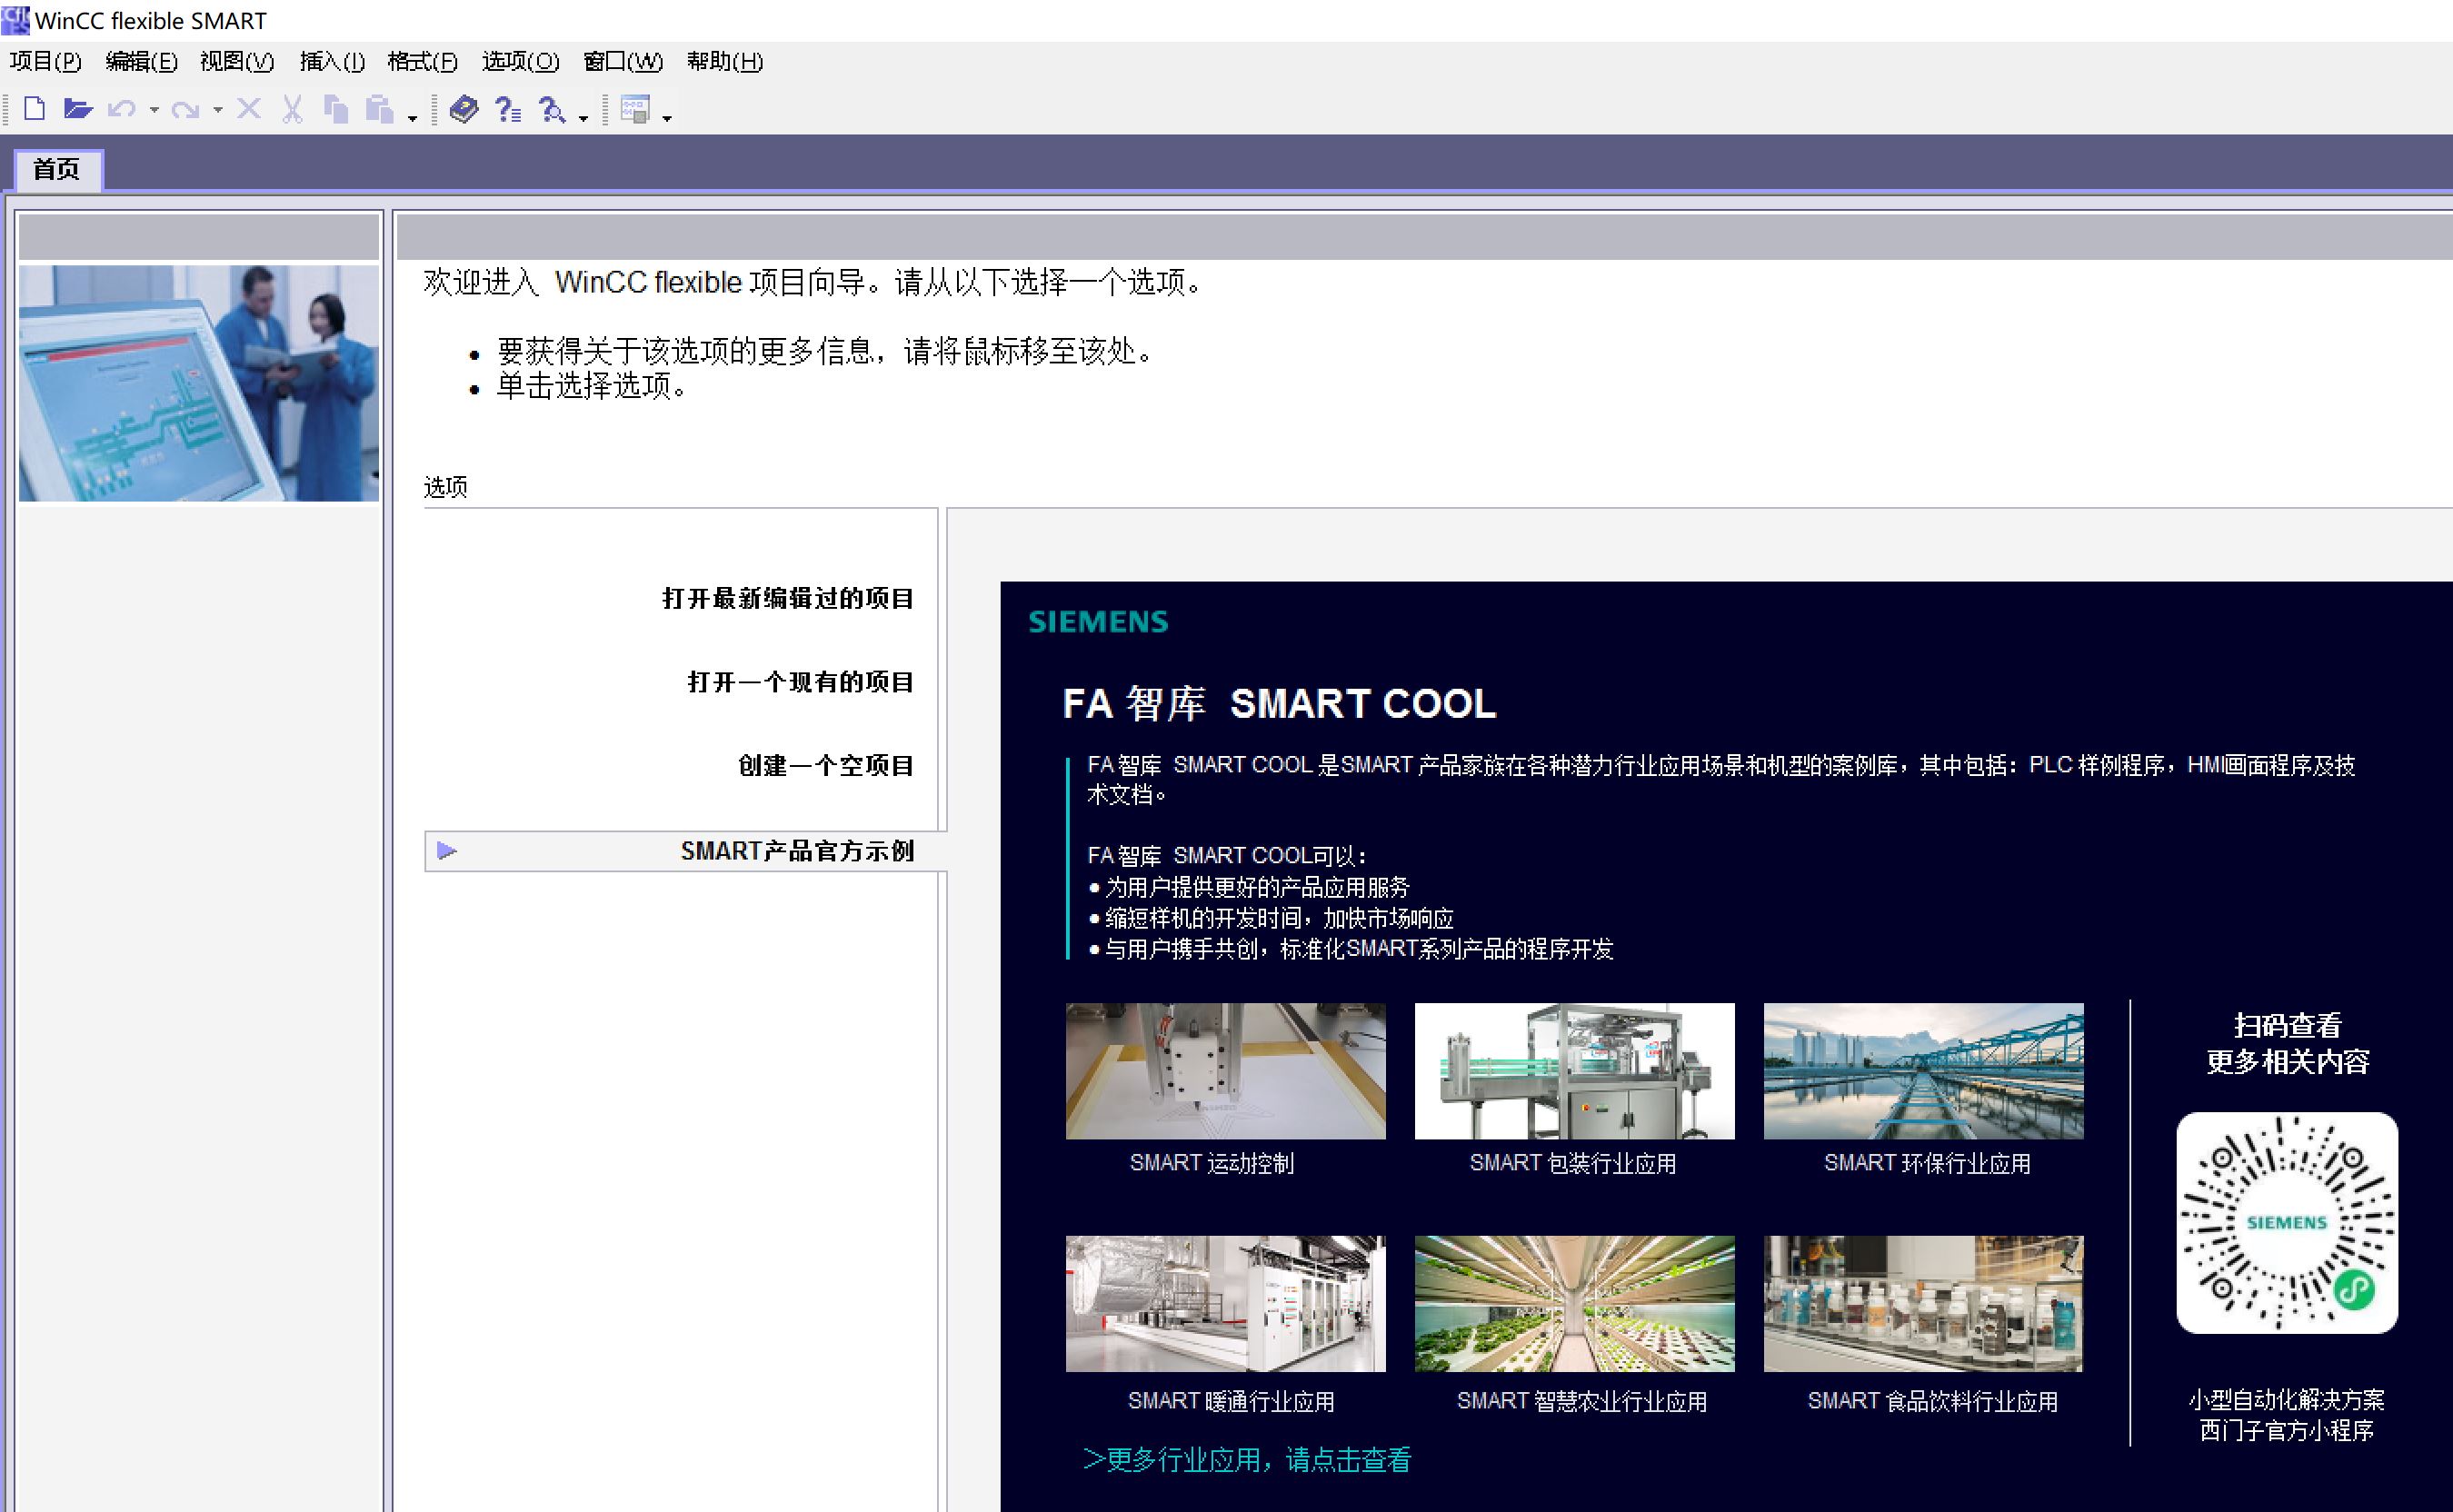Open the redo history dropdown arrow
This screenshot has height=1512, width=2453.
click(x=218, y=110)
